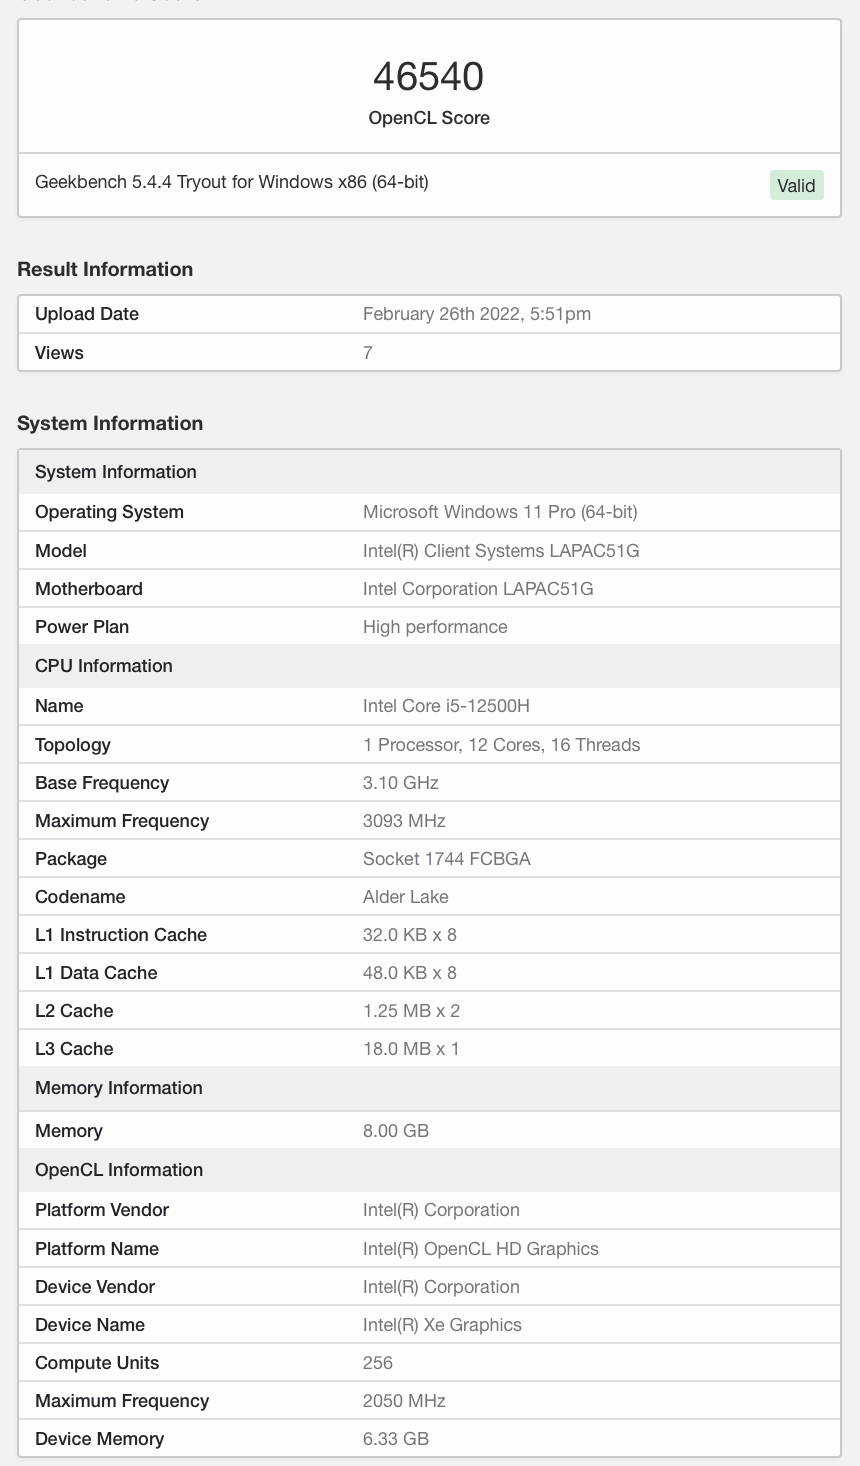Click the Intel(R) Client Systems LAPAC51G model
This screenshot has width=860, height=1466.
[501, 551]
